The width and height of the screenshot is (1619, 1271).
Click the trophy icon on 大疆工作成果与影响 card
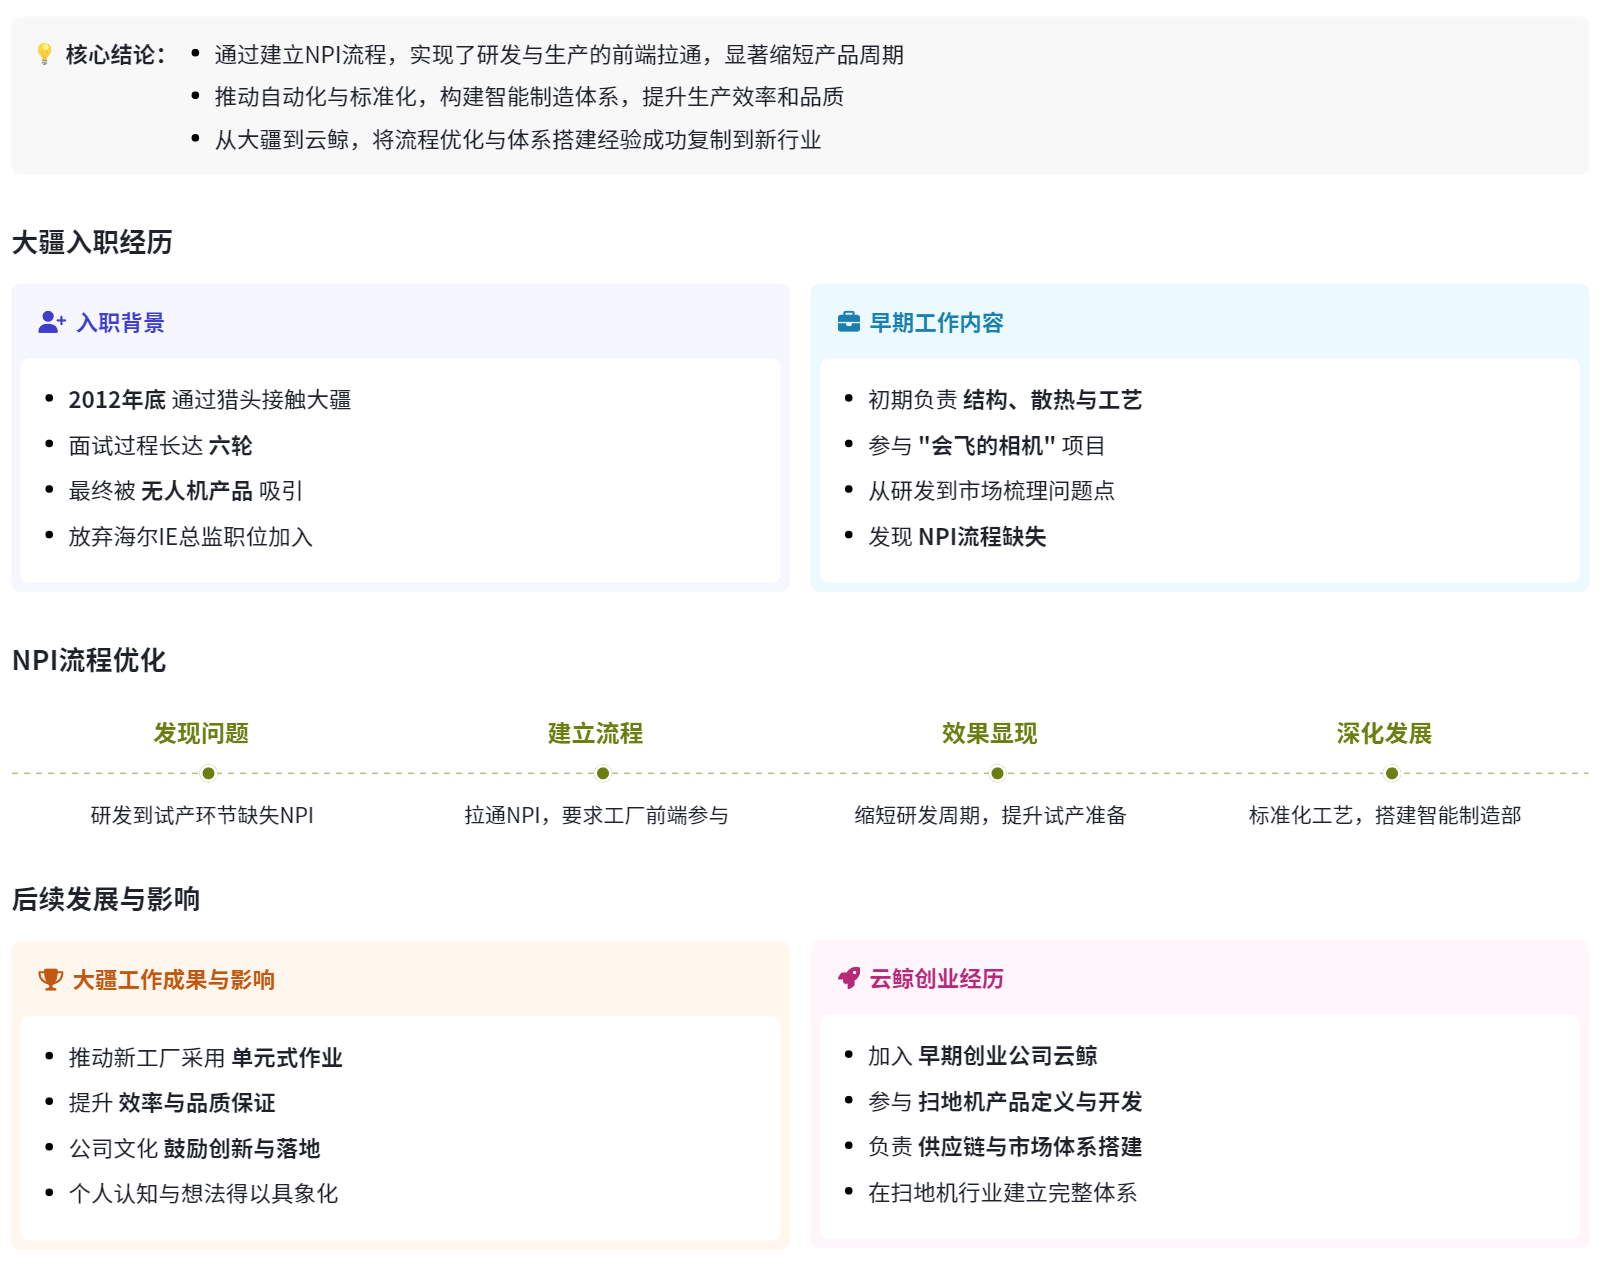[50, 981]
